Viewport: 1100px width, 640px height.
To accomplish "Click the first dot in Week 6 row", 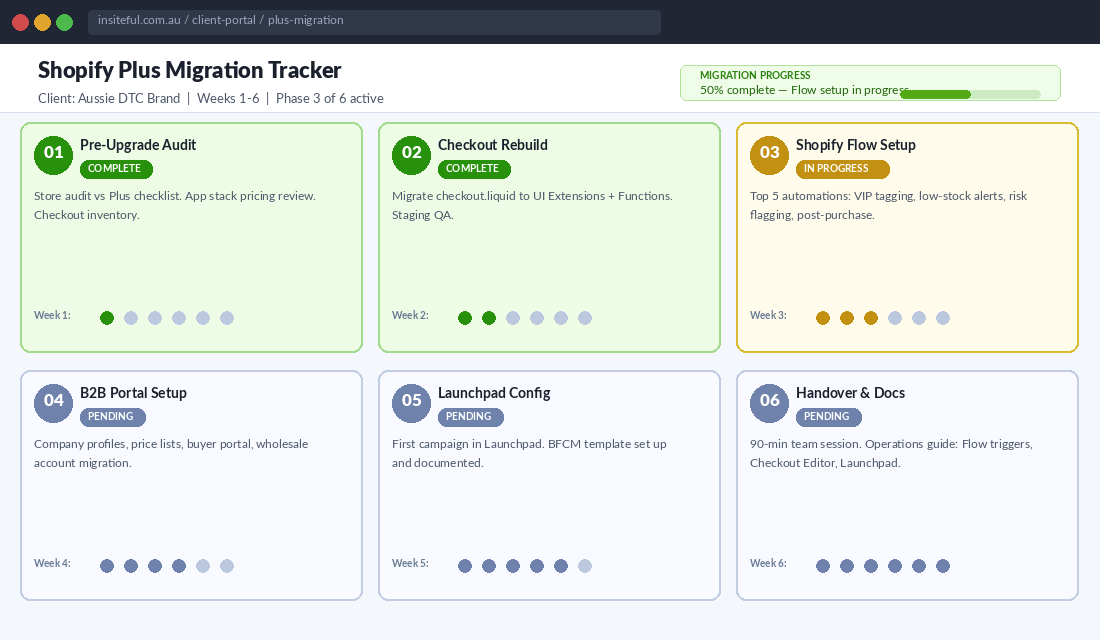I will 823,566.
